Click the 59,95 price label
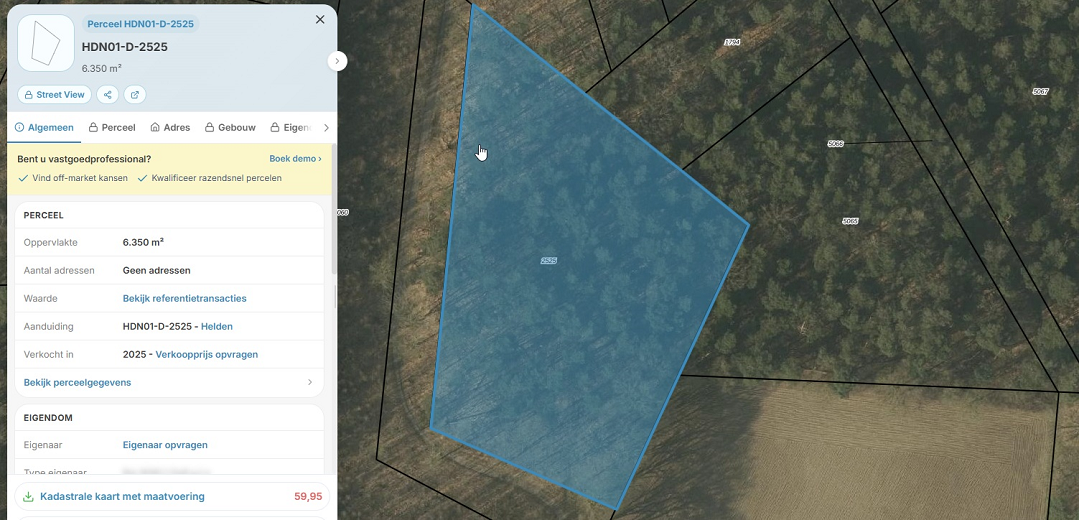1079x520 pixels. tap(308, 497)
